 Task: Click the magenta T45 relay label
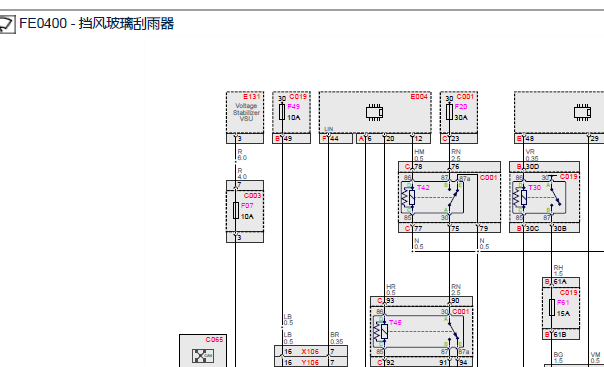395,322
